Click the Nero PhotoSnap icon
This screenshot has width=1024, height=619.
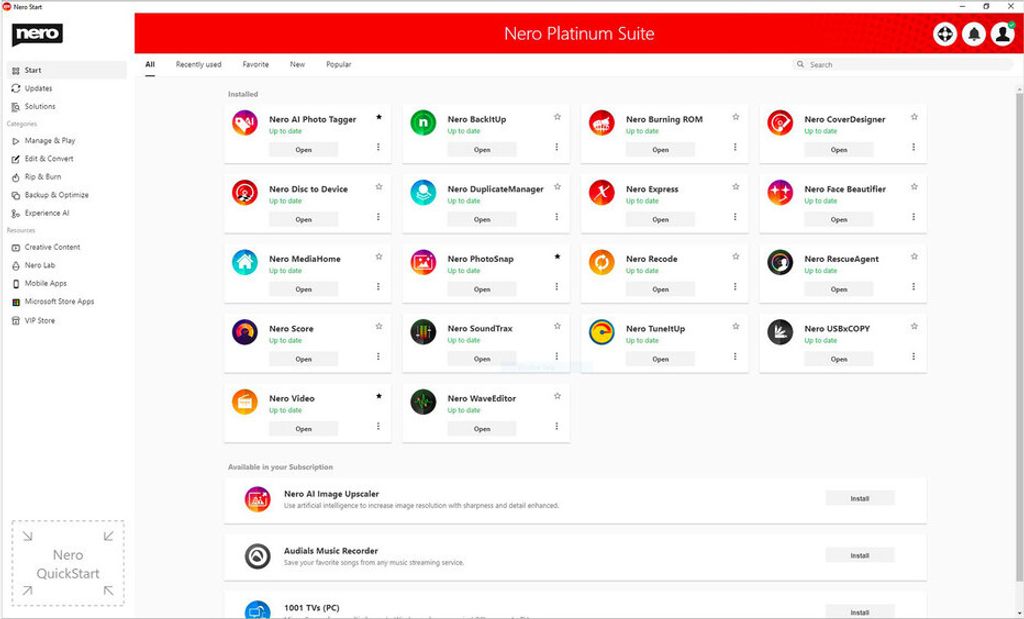(x=423, y=262)
